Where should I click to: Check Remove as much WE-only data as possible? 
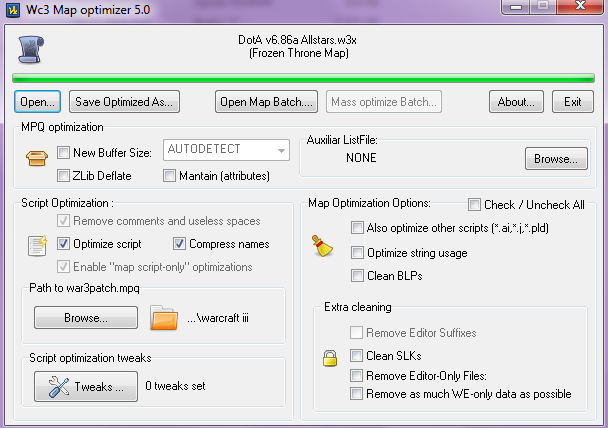click(x=356, y=393)
